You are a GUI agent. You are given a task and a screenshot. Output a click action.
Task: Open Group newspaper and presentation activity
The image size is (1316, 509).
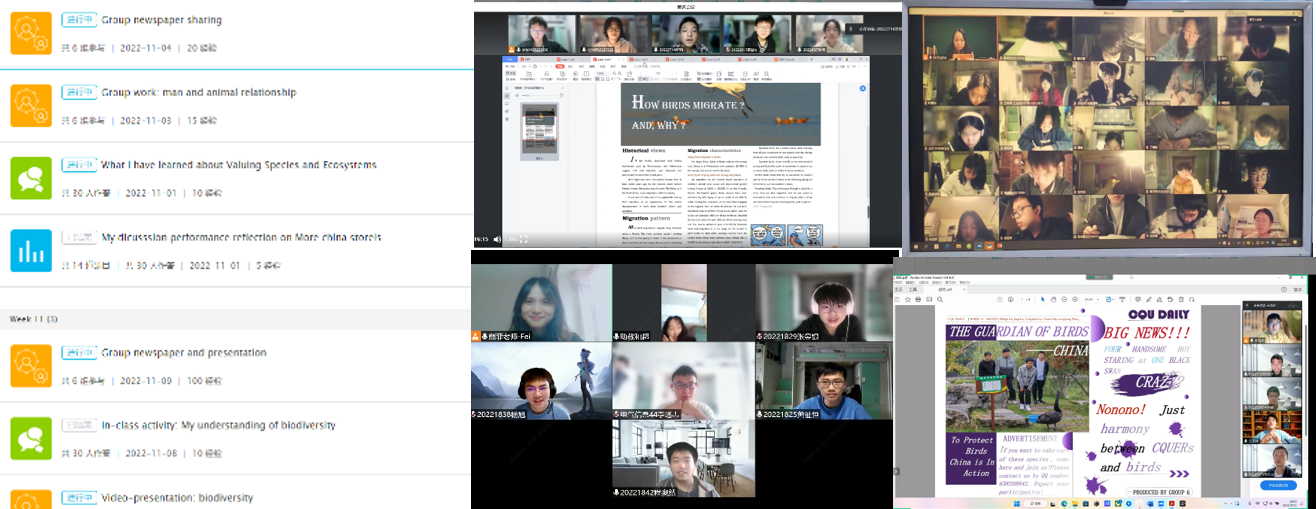184,352
